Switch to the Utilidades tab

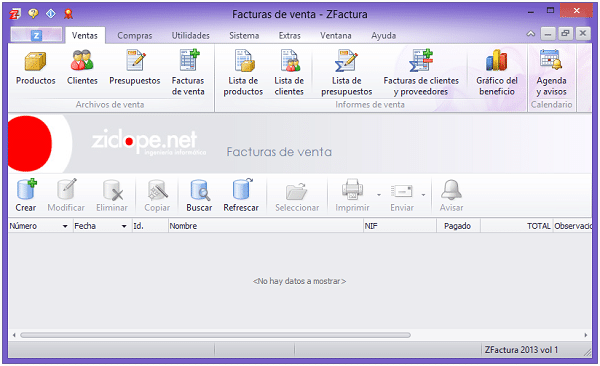coord(191,36)
